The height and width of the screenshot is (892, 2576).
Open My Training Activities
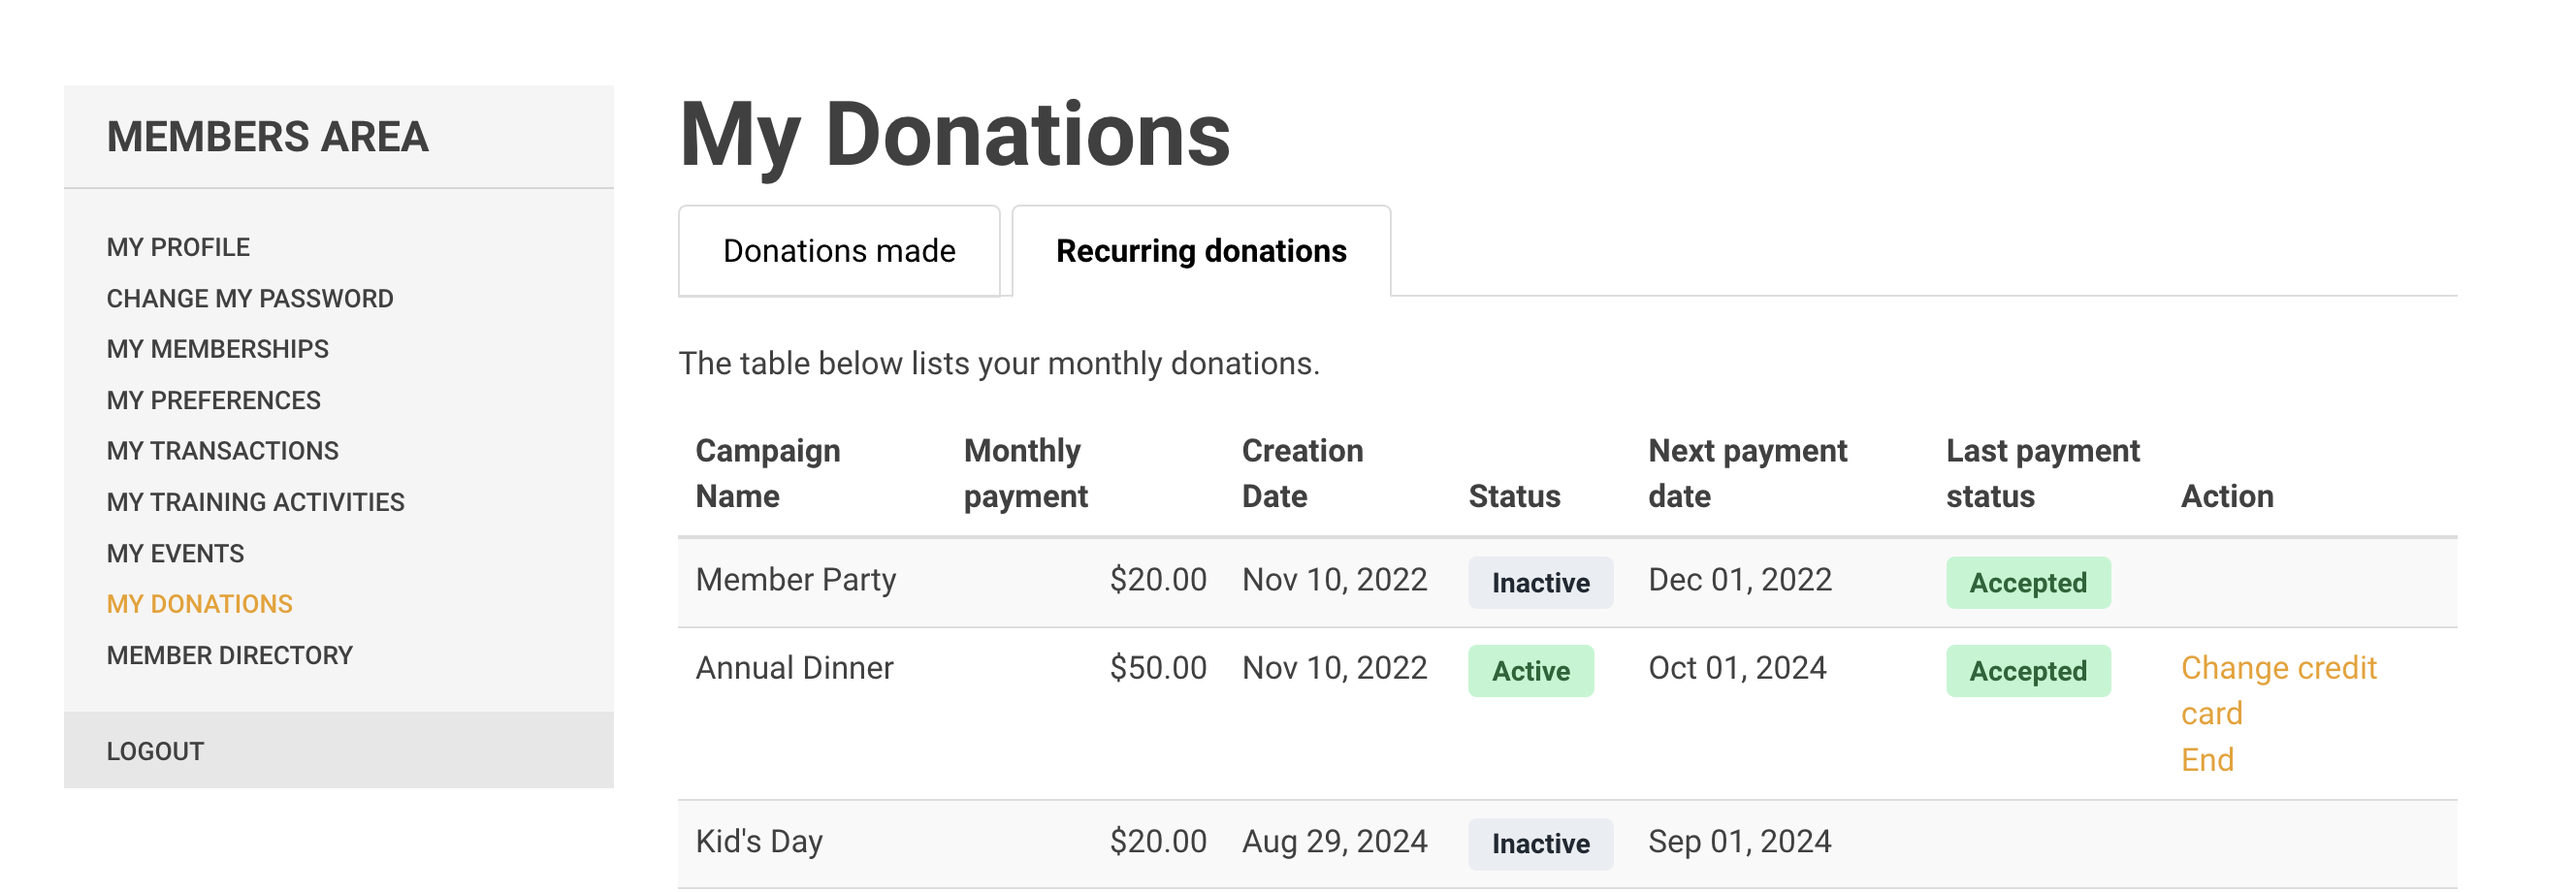[255, 502]
